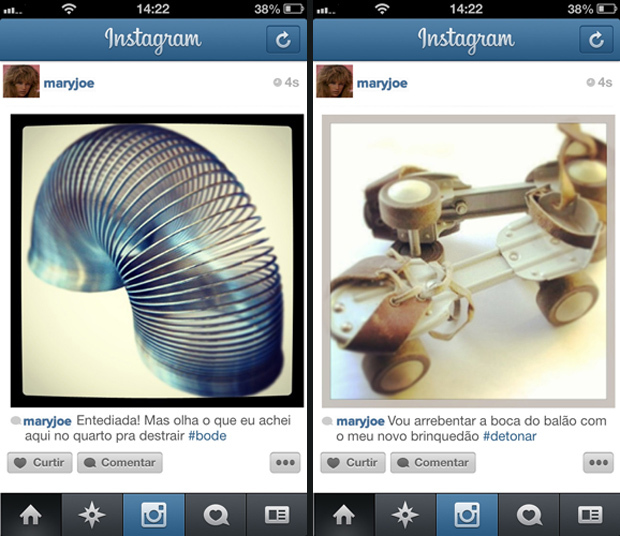Open activity heart bubble on right screen
Screen dimensions: 620x536
click(x=529, y=515)
